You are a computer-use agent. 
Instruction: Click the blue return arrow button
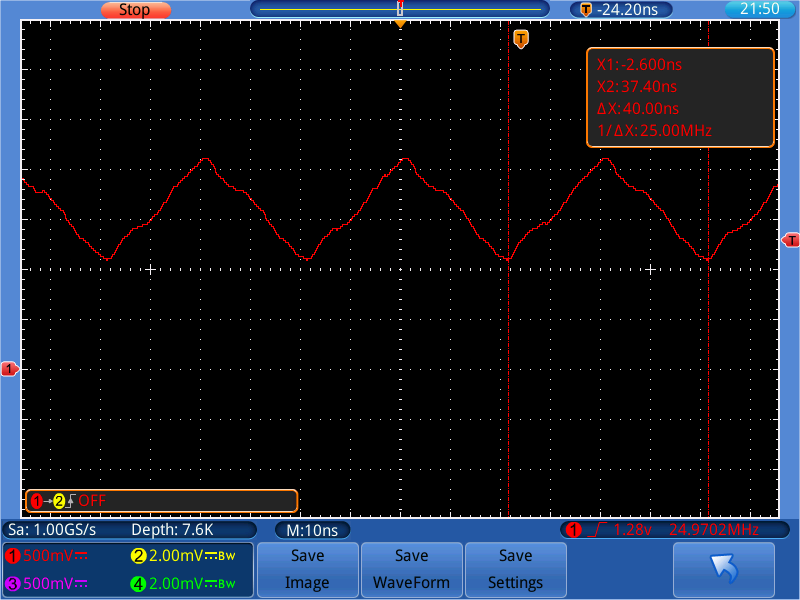pyautogui.click(x=725, y=569)
